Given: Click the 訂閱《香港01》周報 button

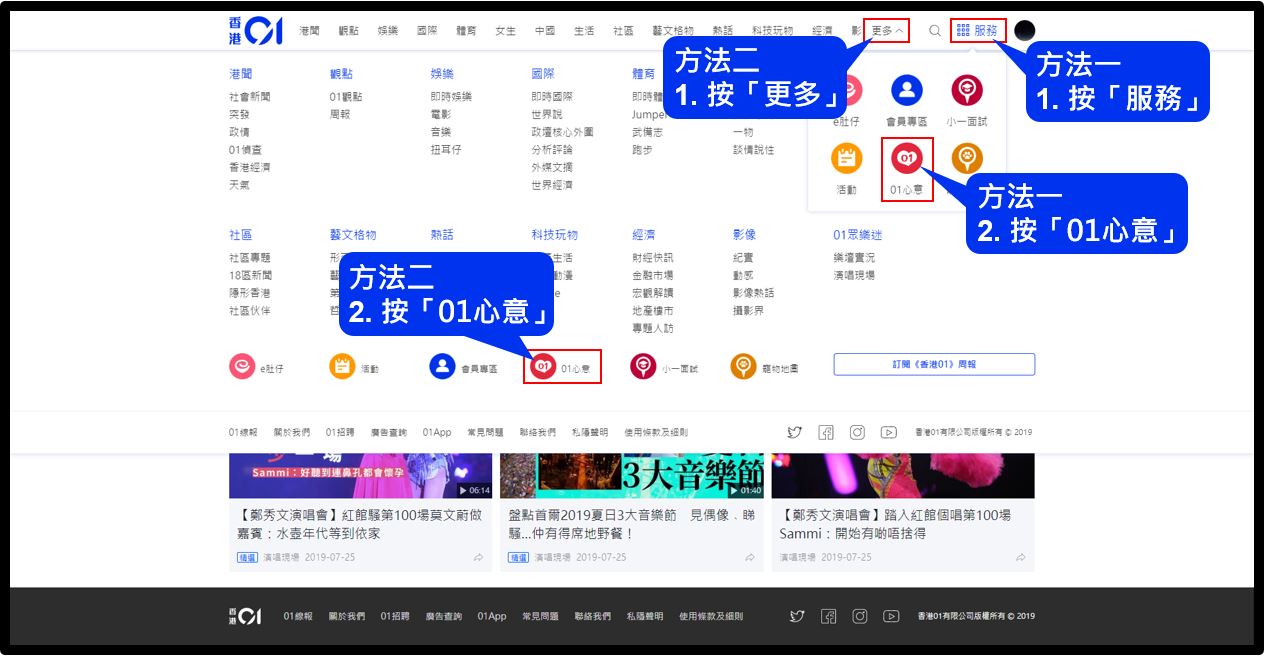Looking at the screenshot, I should (934, 365).
